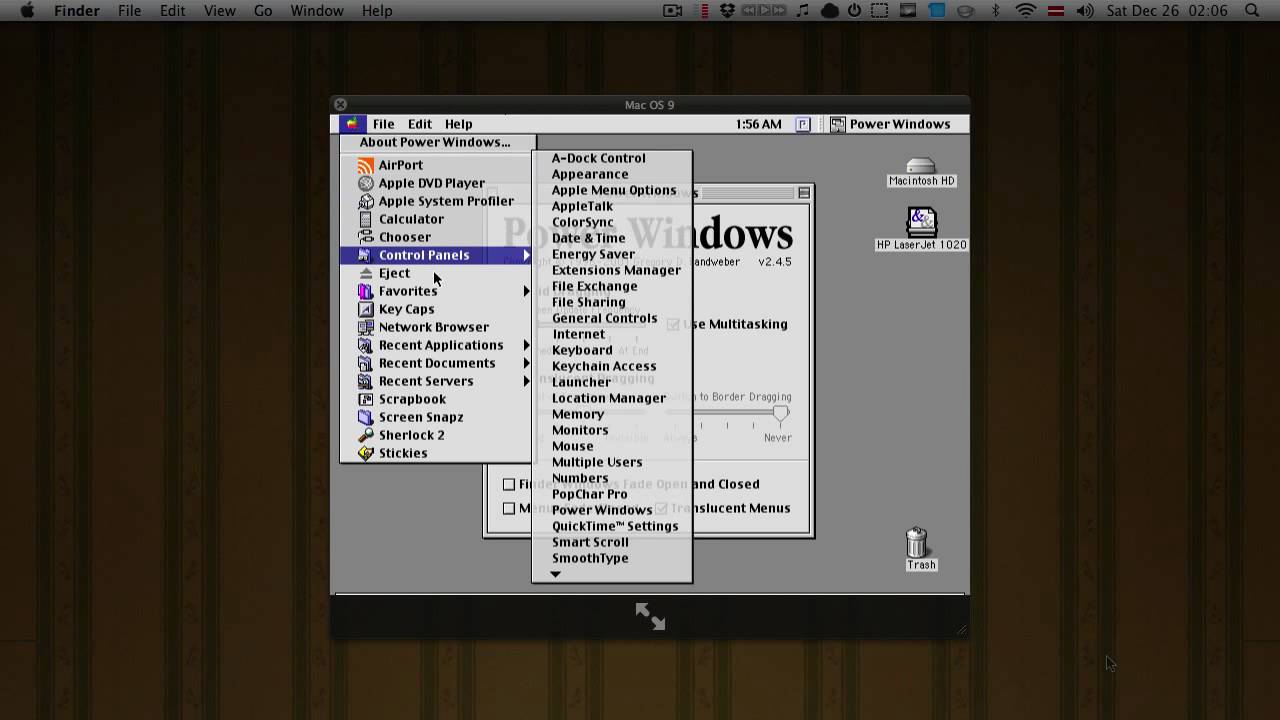Launch Screen Snapz
Viewport: 1280px width, 720px height.
[x=436, y=417]
